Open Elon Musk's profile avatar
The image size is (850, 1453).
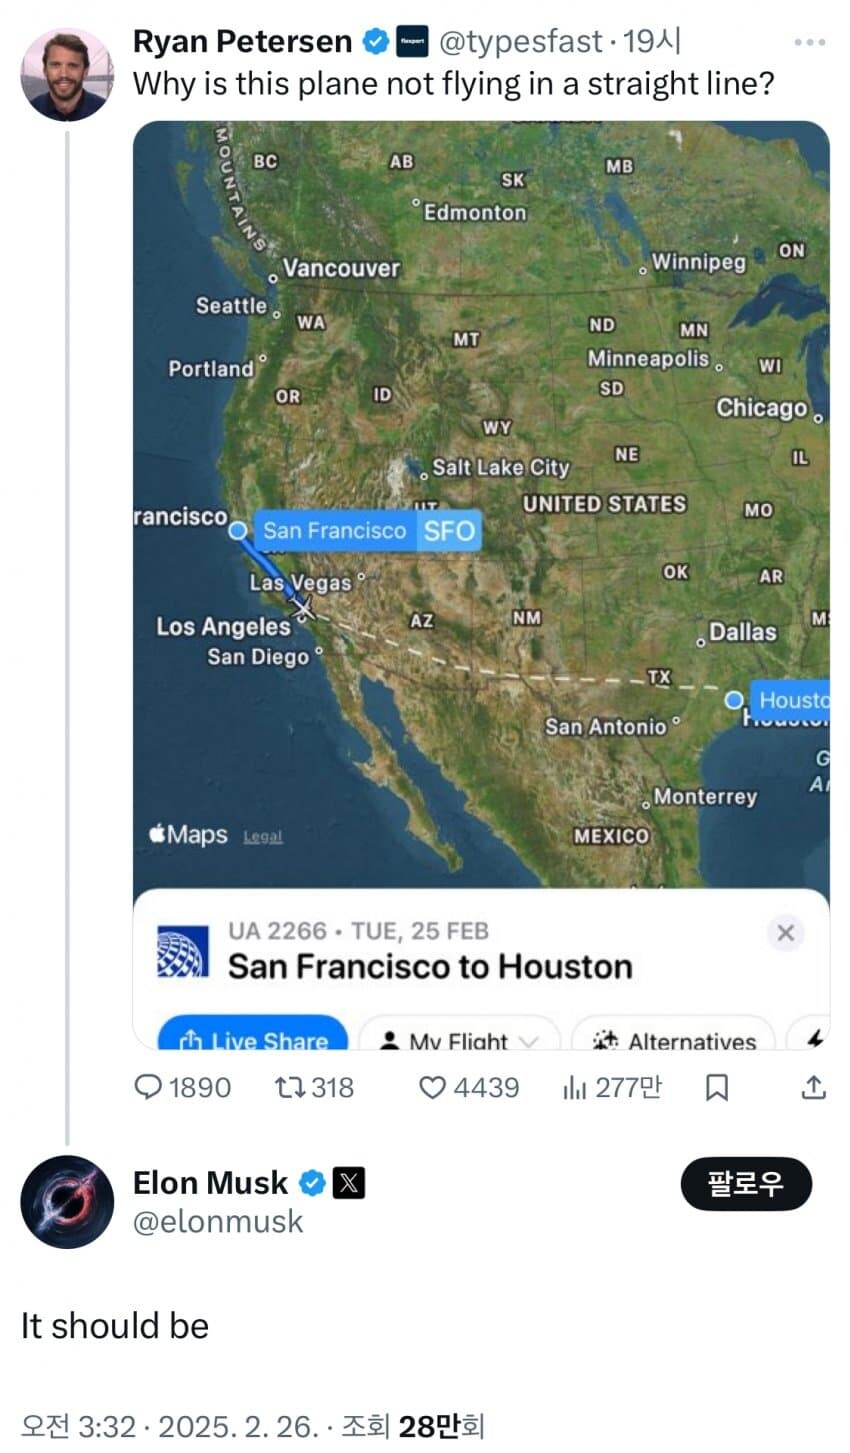(x=67, y=1202)
